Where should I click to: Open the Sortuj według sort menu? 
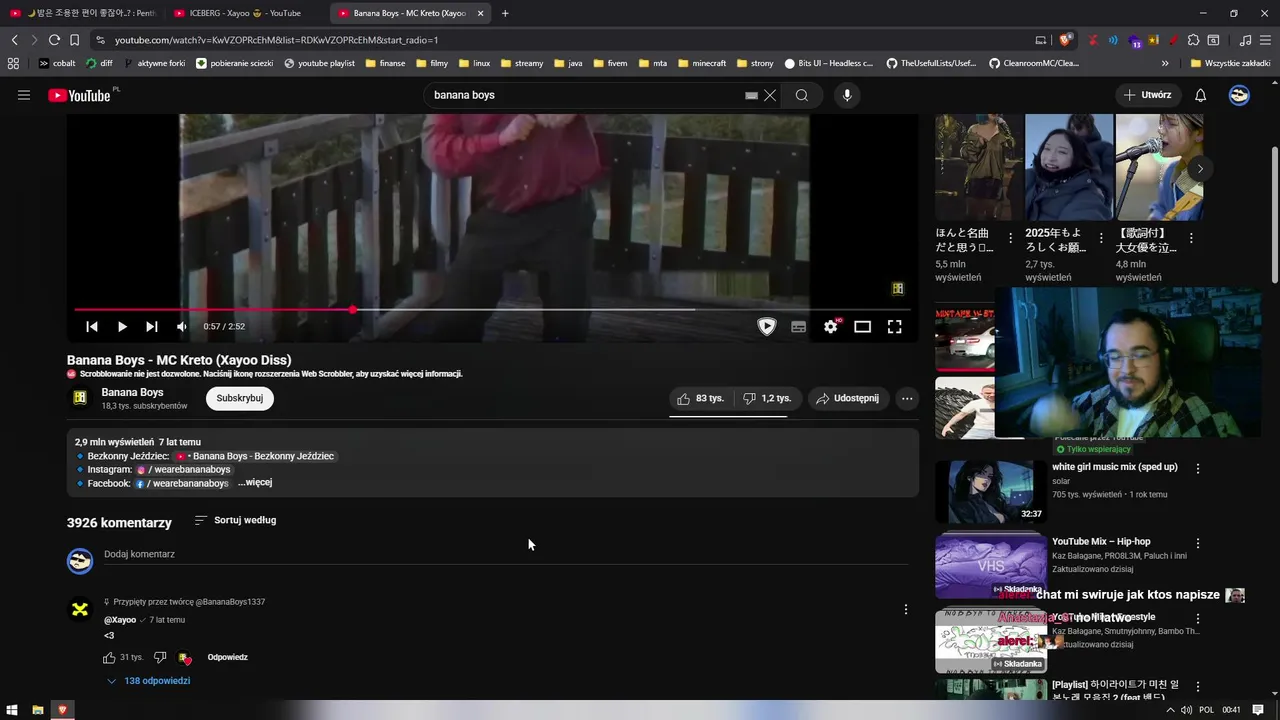(235, 520)
